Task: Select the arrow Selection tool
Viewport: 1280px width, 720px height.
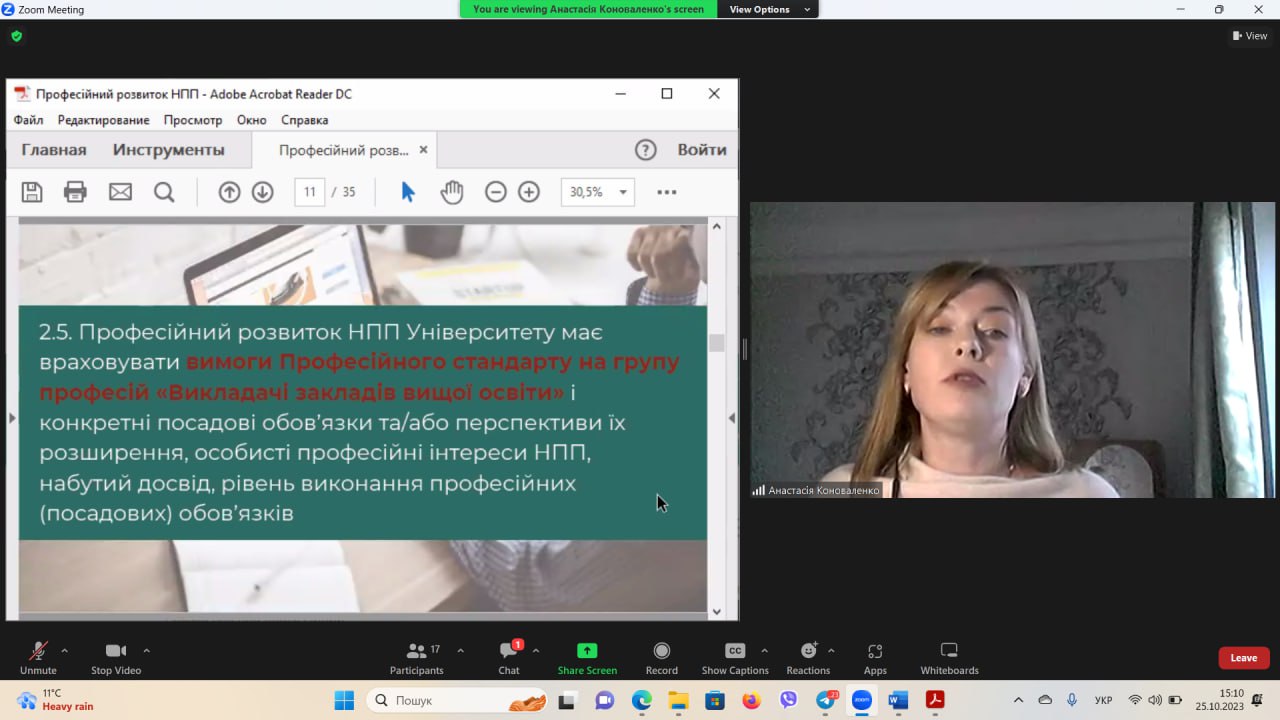Action: [x=408, y=192]
